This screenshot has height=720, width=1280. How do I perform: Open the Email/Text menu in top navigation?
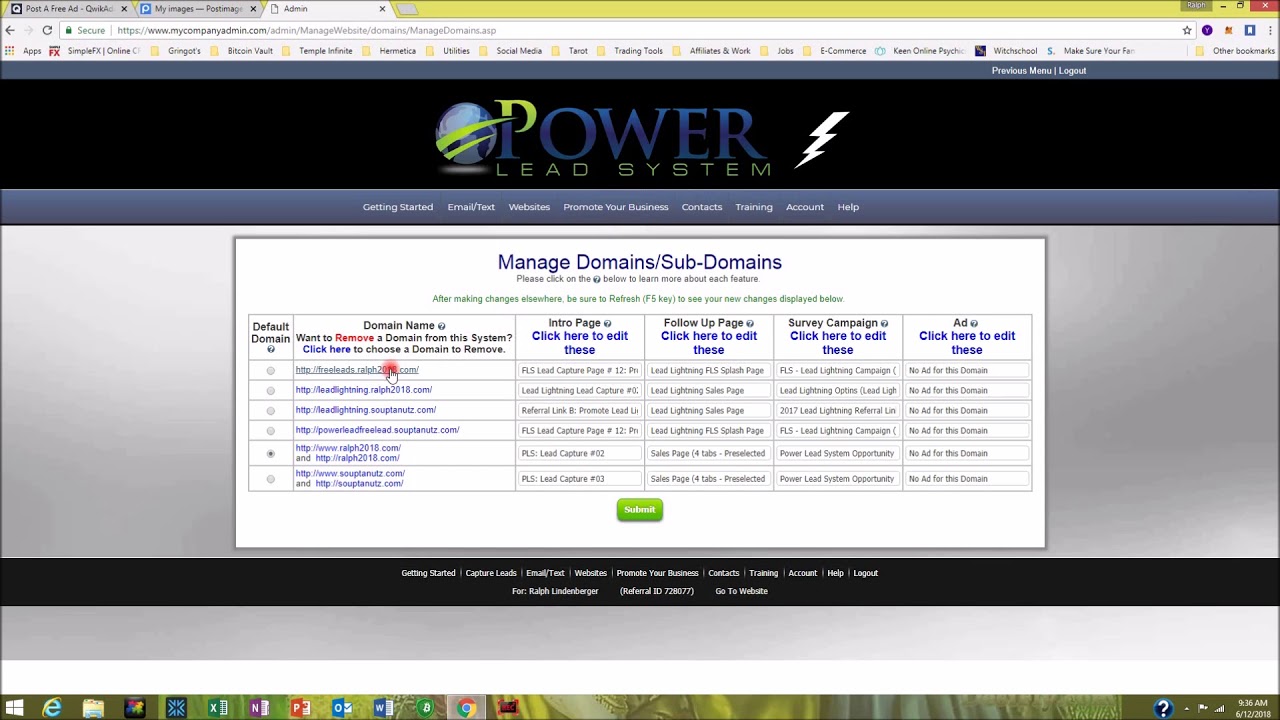point(471,207)
